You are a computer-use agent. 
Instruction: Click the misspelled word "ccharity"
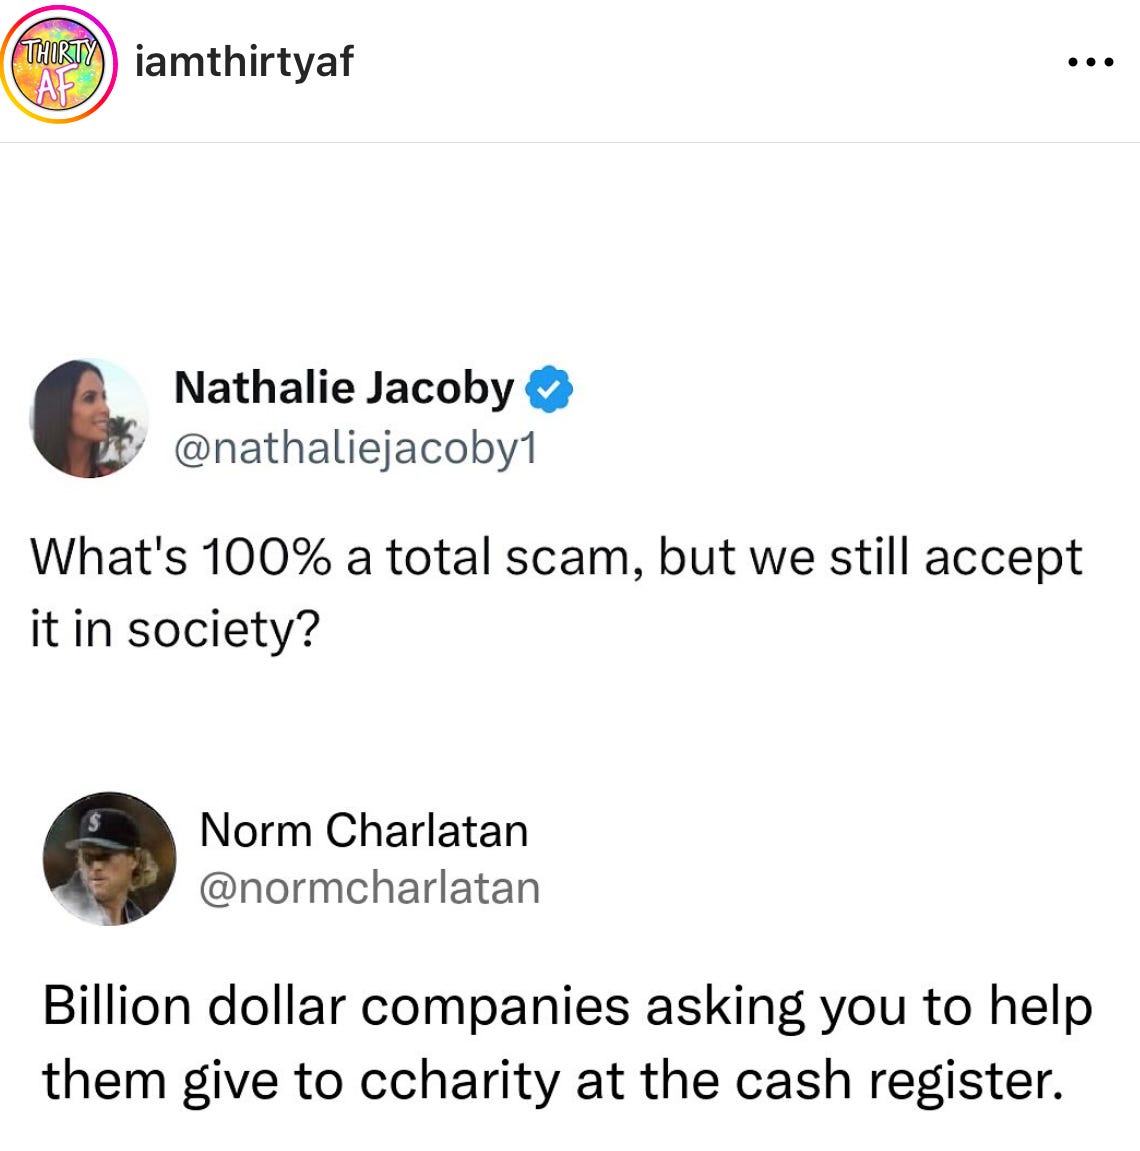pyautogui.click(x=460, y=1082)
